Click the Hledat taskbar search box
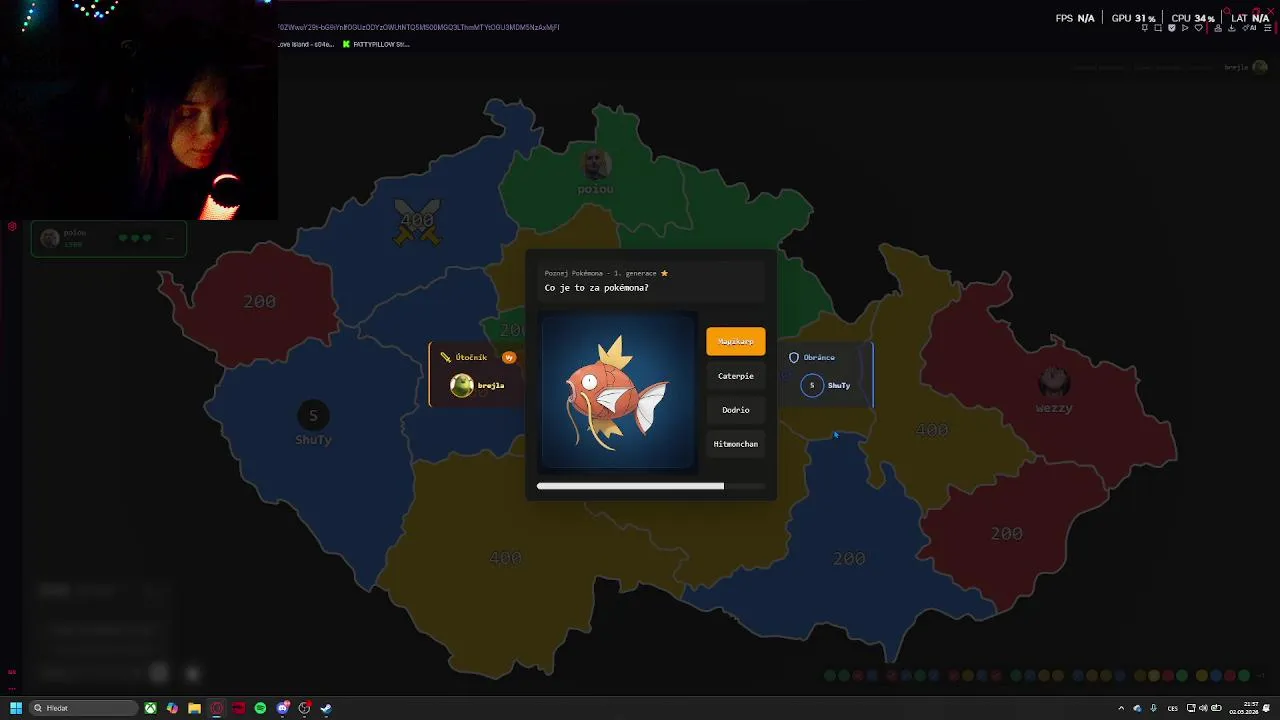Viewport: 1280px width, 720px height. pos(83,708)
